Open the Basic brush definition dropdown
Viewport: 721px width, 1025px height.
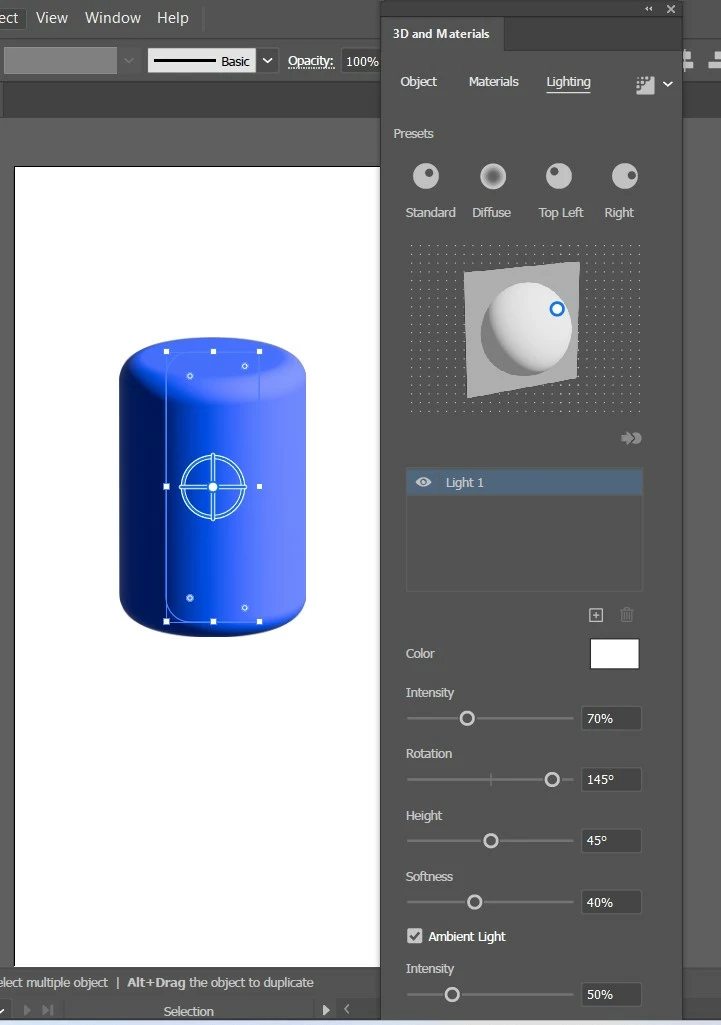(x=267, y=61)
